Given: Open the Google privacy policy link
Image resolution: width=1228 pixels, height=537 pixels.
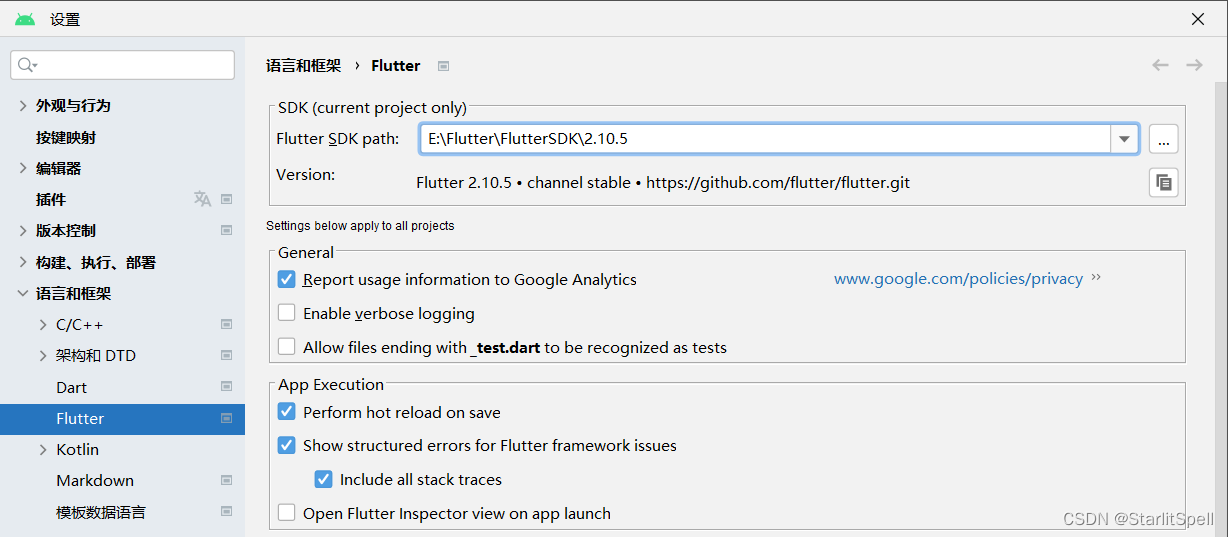Looking at the screenshot, I should pos(958,279).
